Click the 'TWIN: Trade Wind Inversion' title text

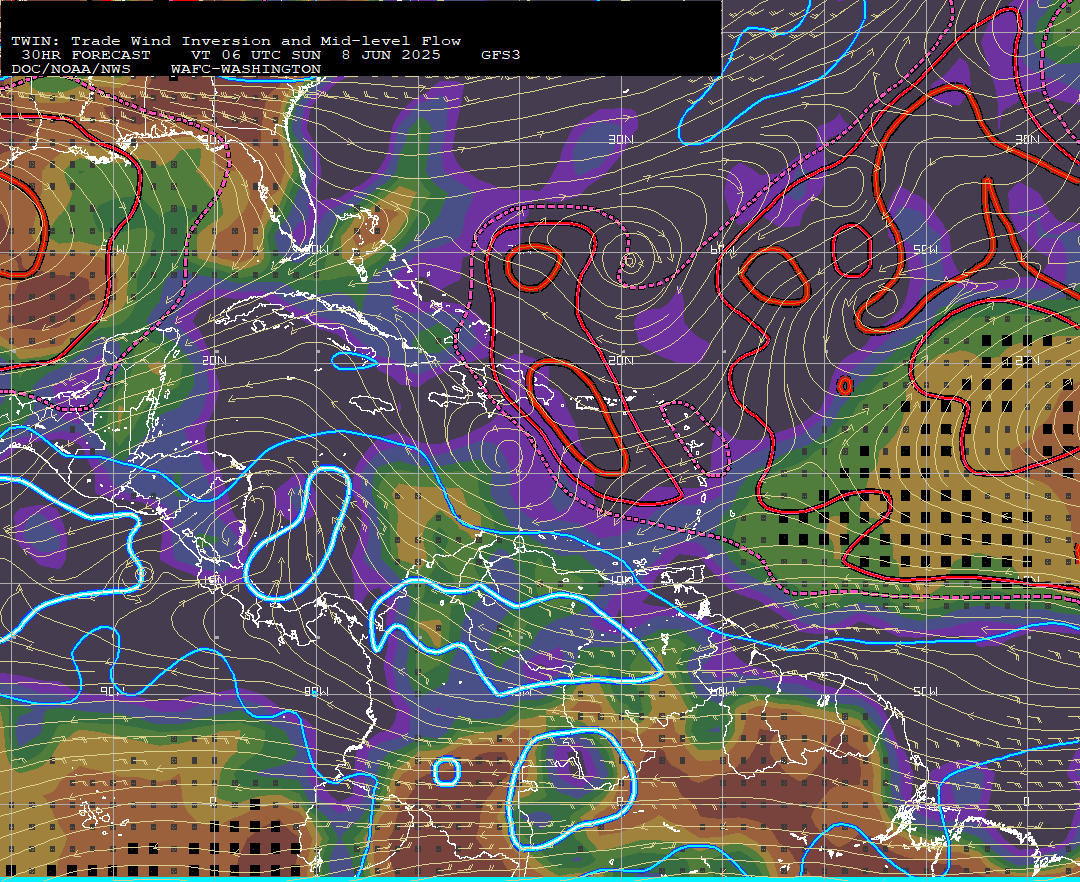click(x=141, y=41)
